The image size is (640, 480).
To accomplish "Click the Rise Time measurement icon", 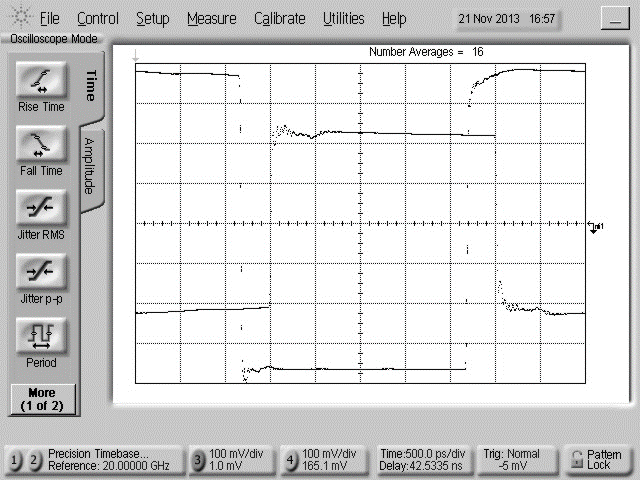I will 41,80.
